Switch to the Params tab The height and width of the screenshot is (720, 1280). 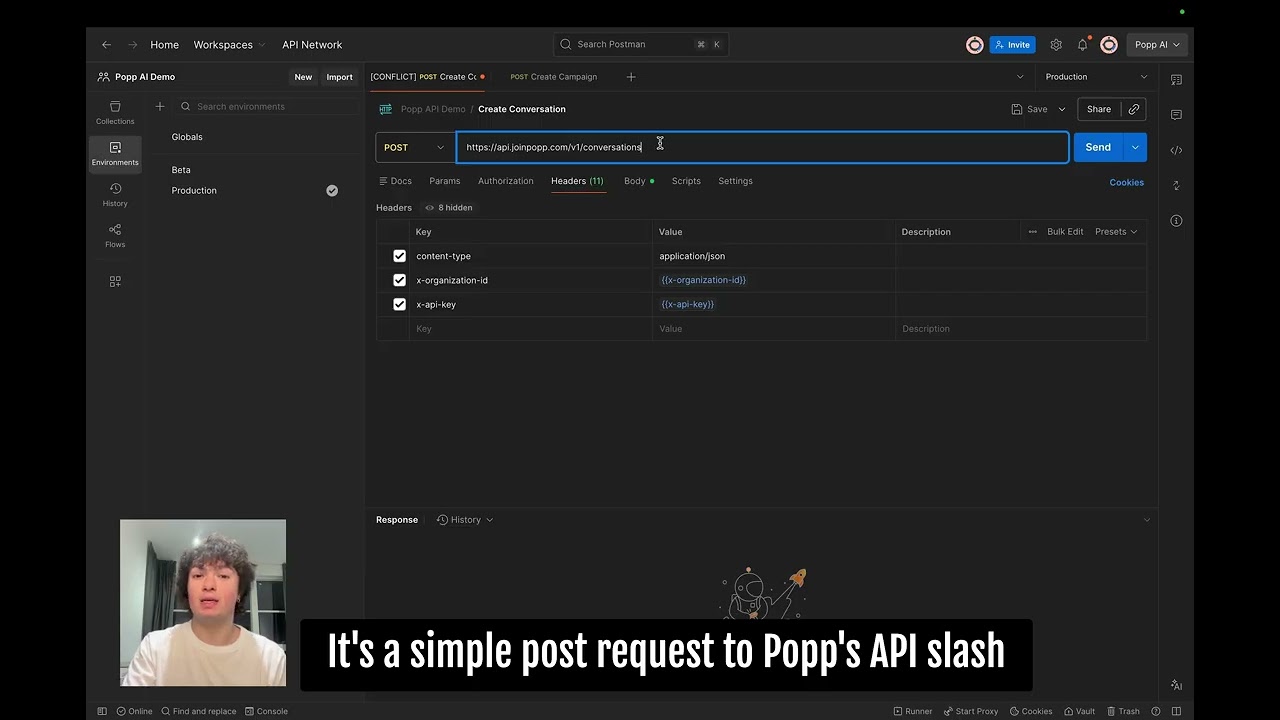(445, 181)
